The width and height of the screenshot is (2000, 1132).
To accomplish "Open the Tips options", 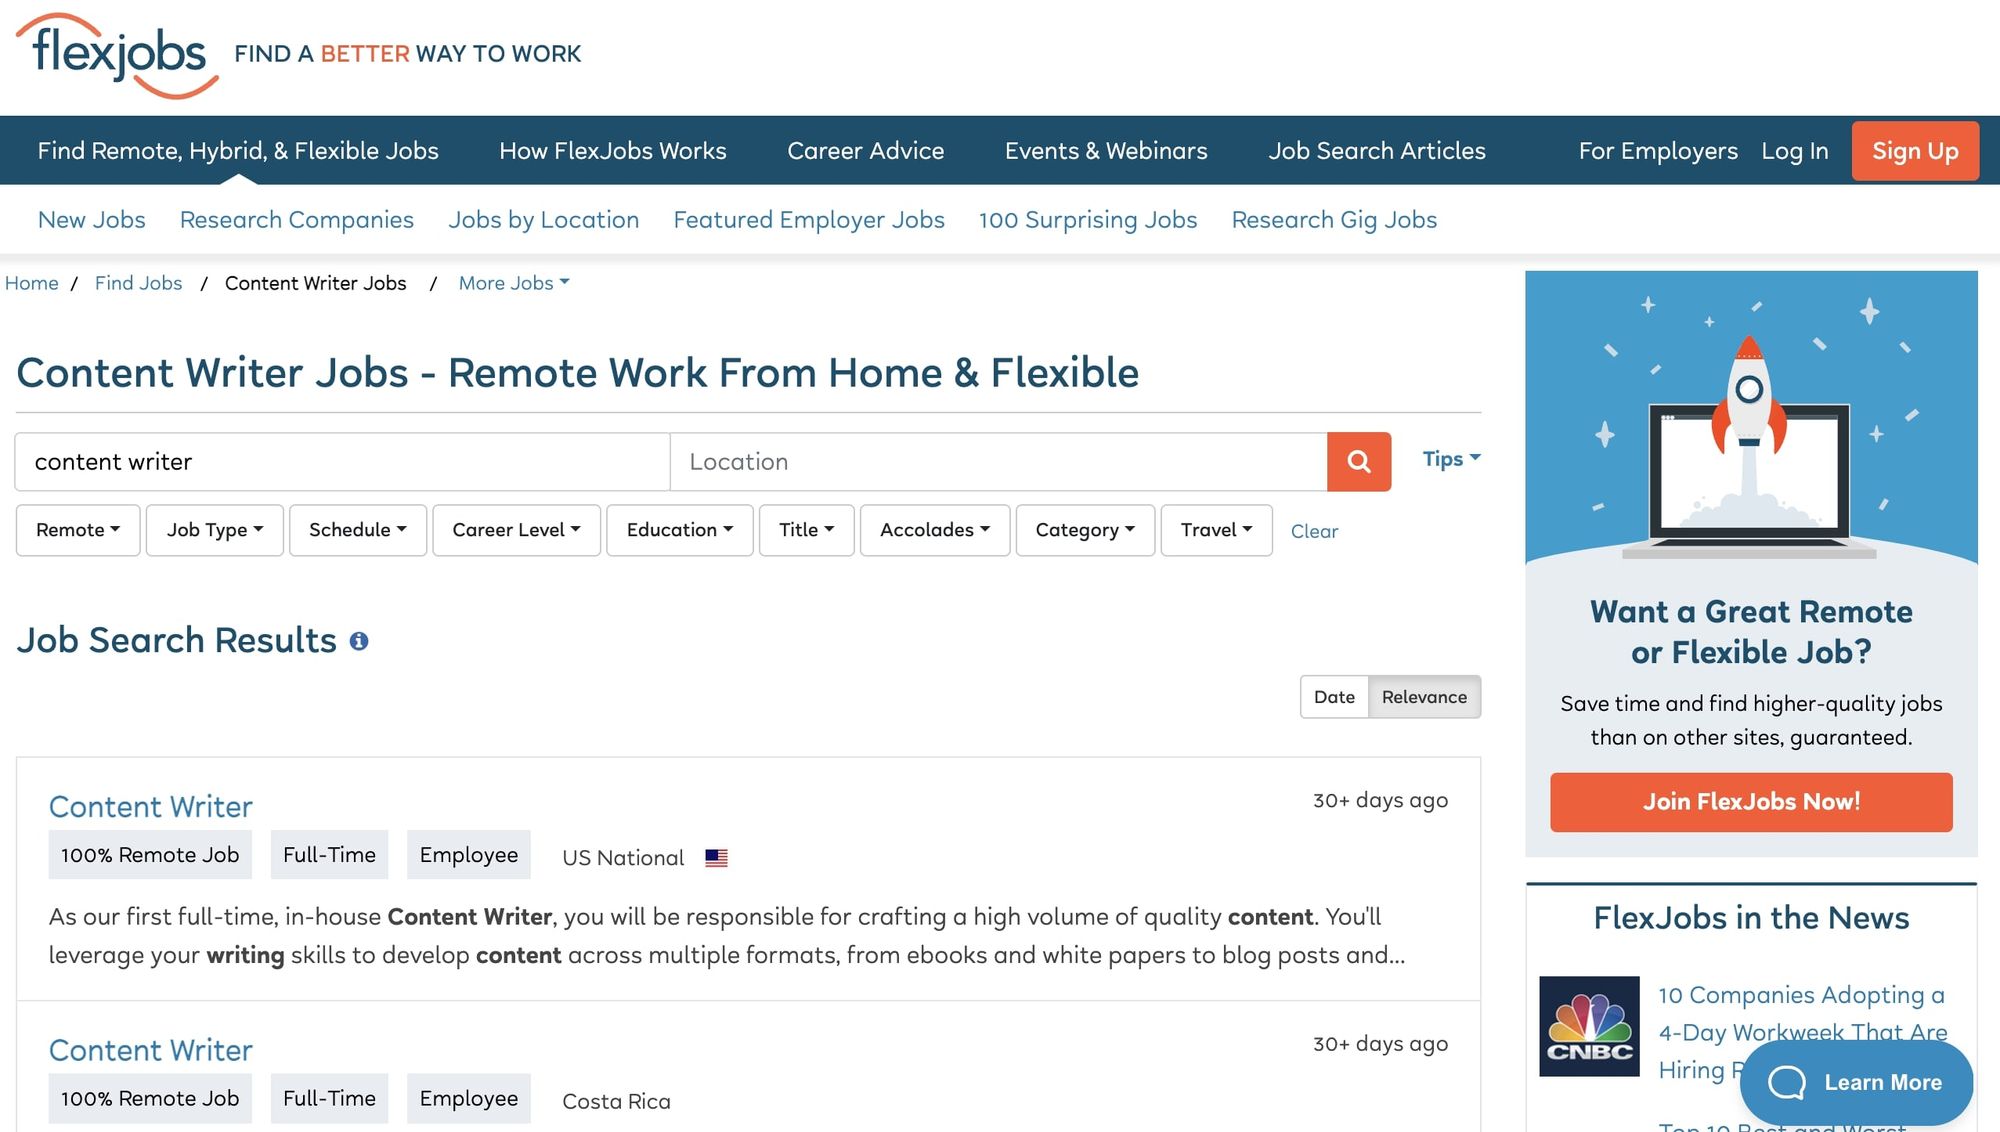I will click(1449, 459).
